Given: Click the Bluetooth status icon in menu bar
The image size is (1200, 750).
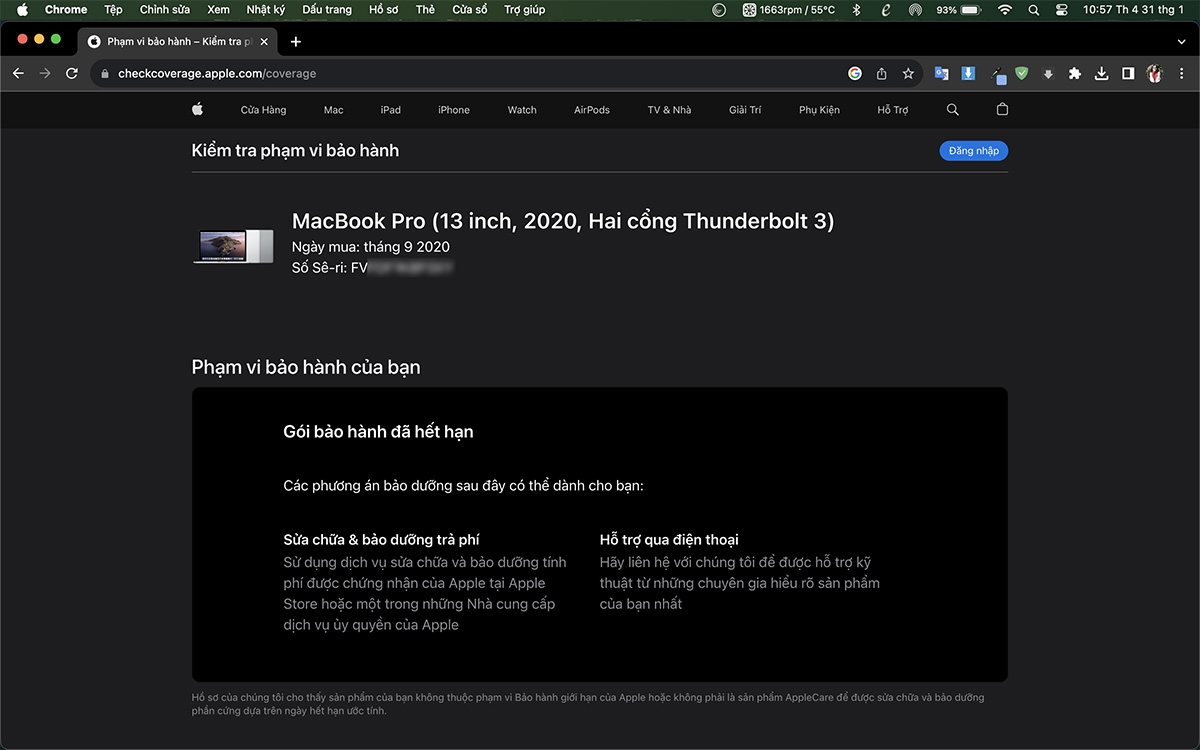Looking at the screenshot, I should pos(856,10).
